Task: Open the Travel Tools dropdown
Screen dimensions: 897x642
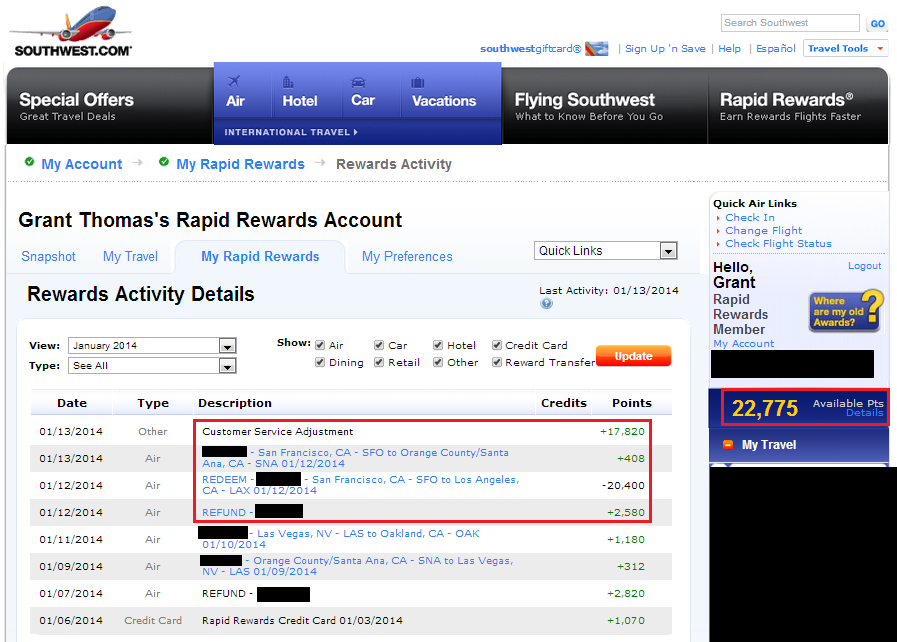Action: click(846, 49)
